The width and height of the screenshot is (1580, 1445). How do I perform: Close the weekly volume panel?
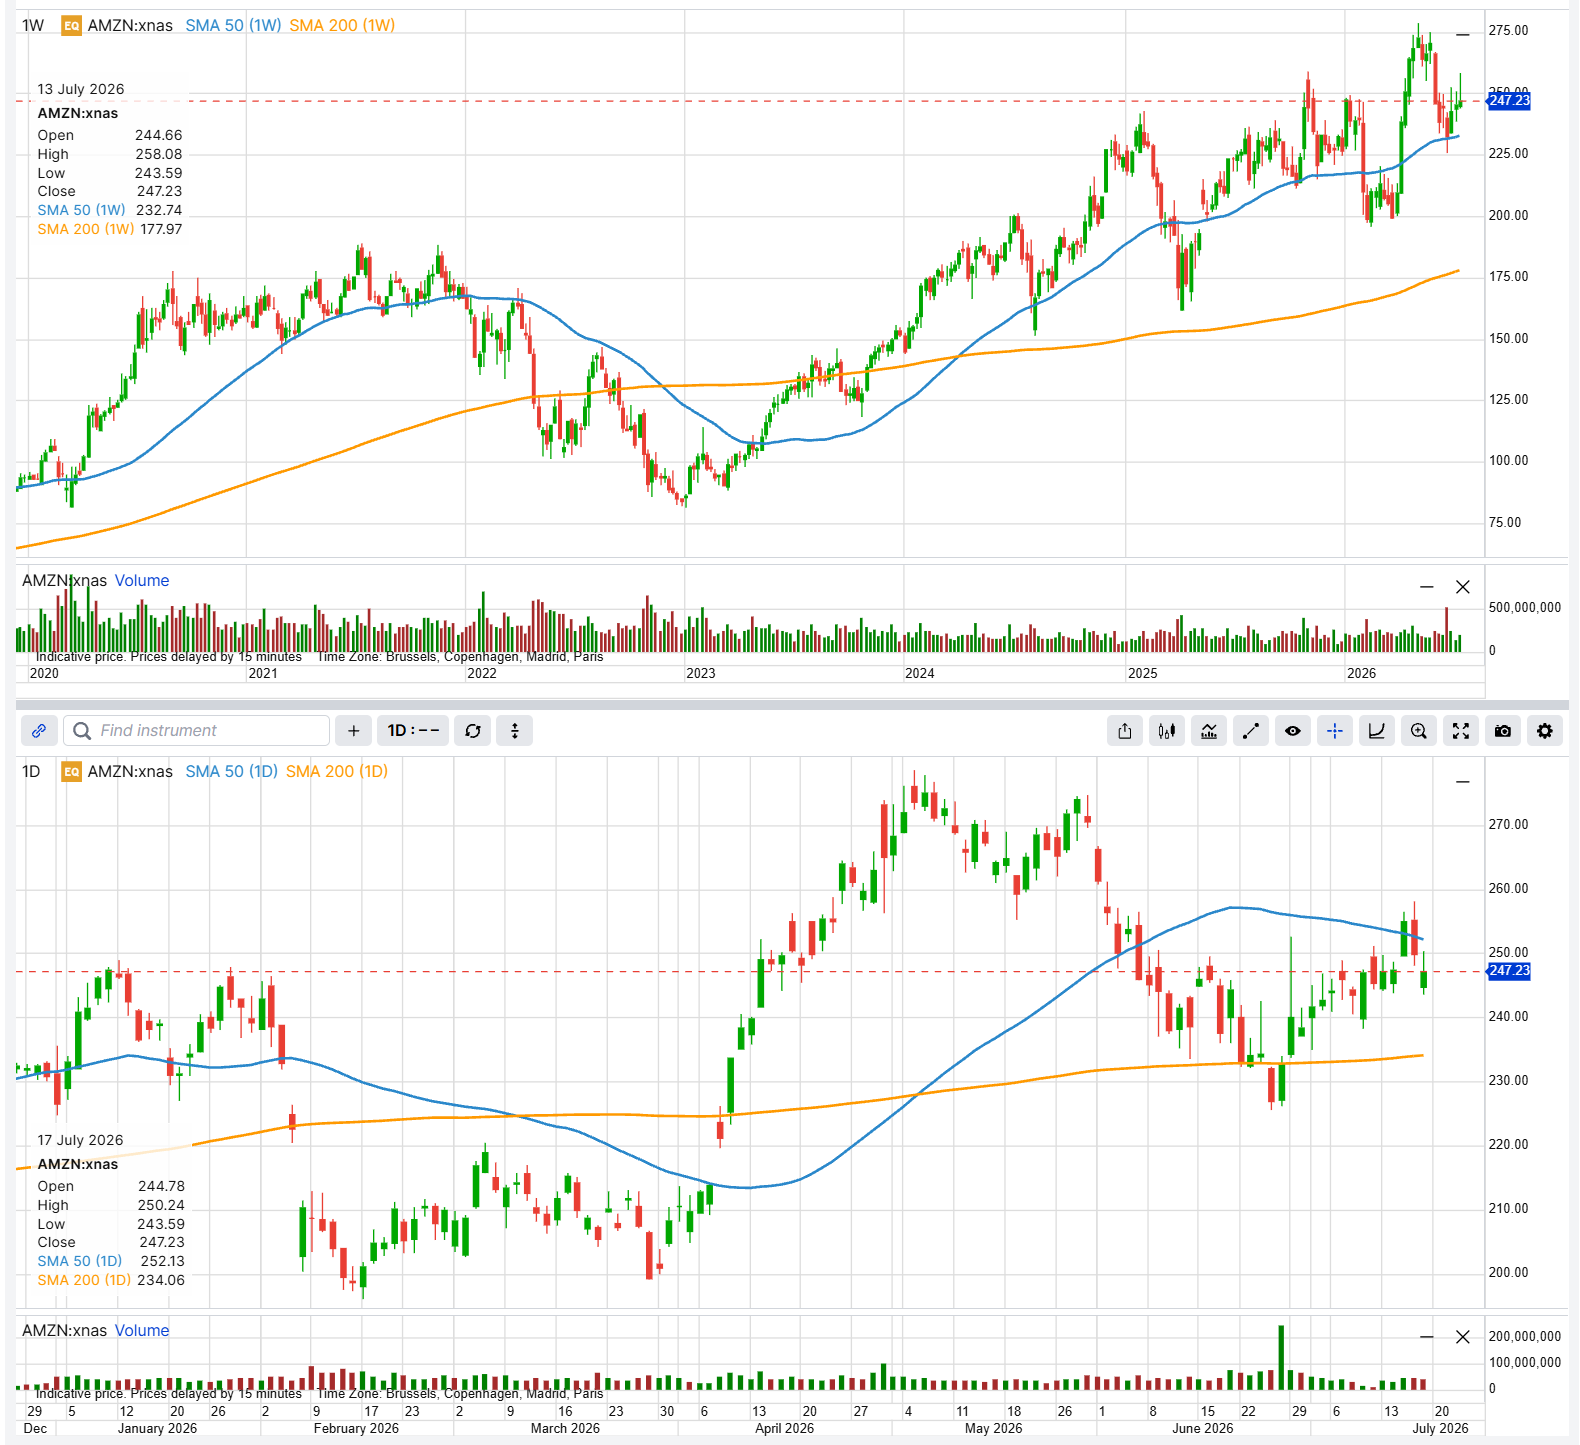(x=1463, y=587)
